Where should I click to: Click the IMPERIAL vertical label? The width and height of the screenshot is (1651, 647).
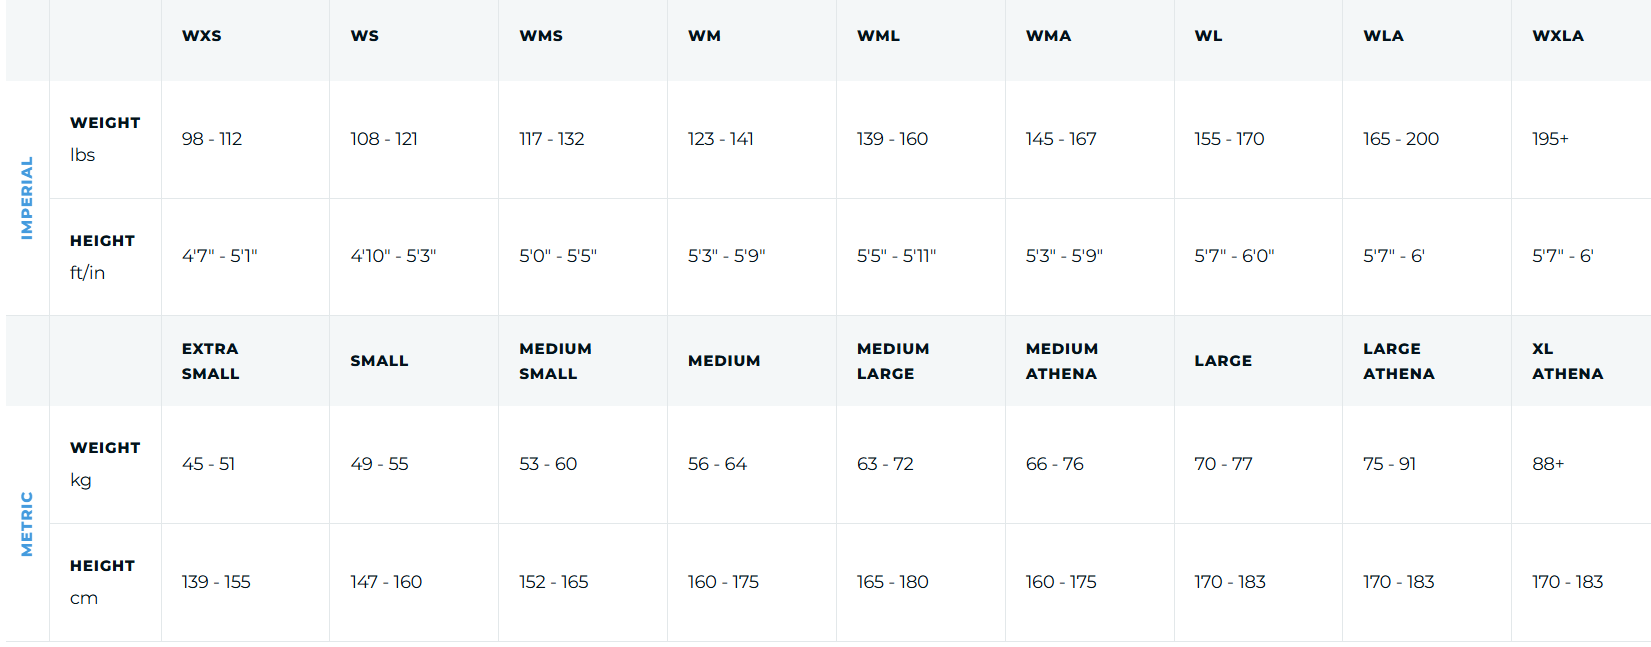point(27,198)
